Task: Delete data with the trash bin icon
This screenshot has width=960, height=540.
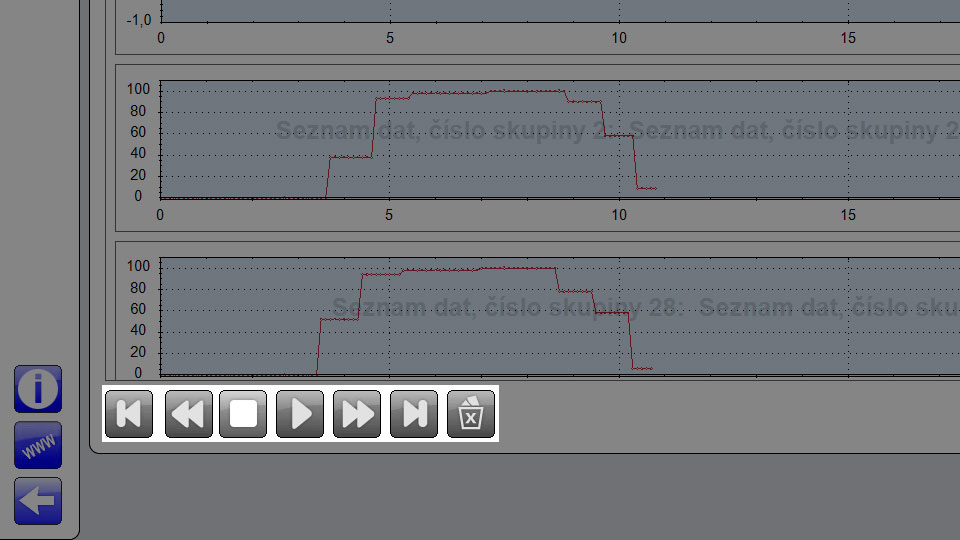Action: point(471,414)
